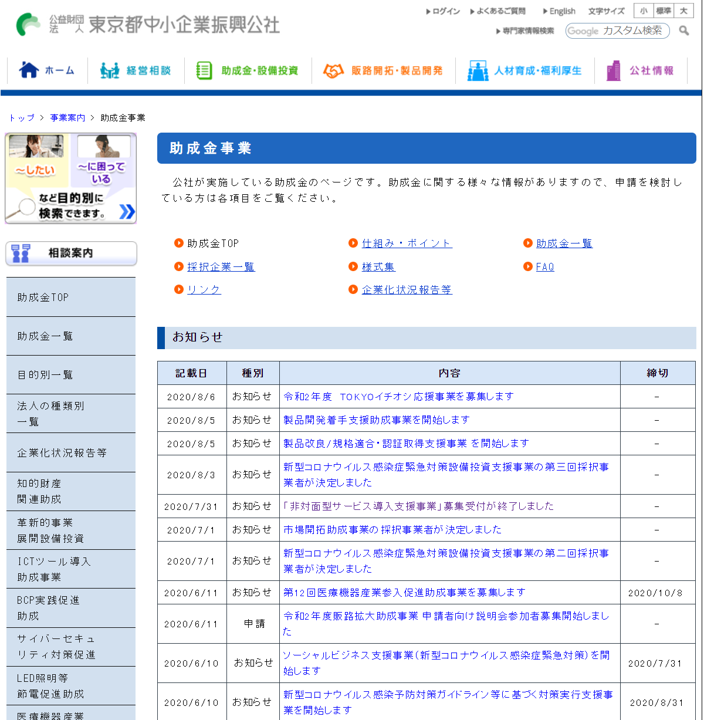Set text size to 標準
The height and width of the screenshot is (720, 704).
click(x=663, y=11)
